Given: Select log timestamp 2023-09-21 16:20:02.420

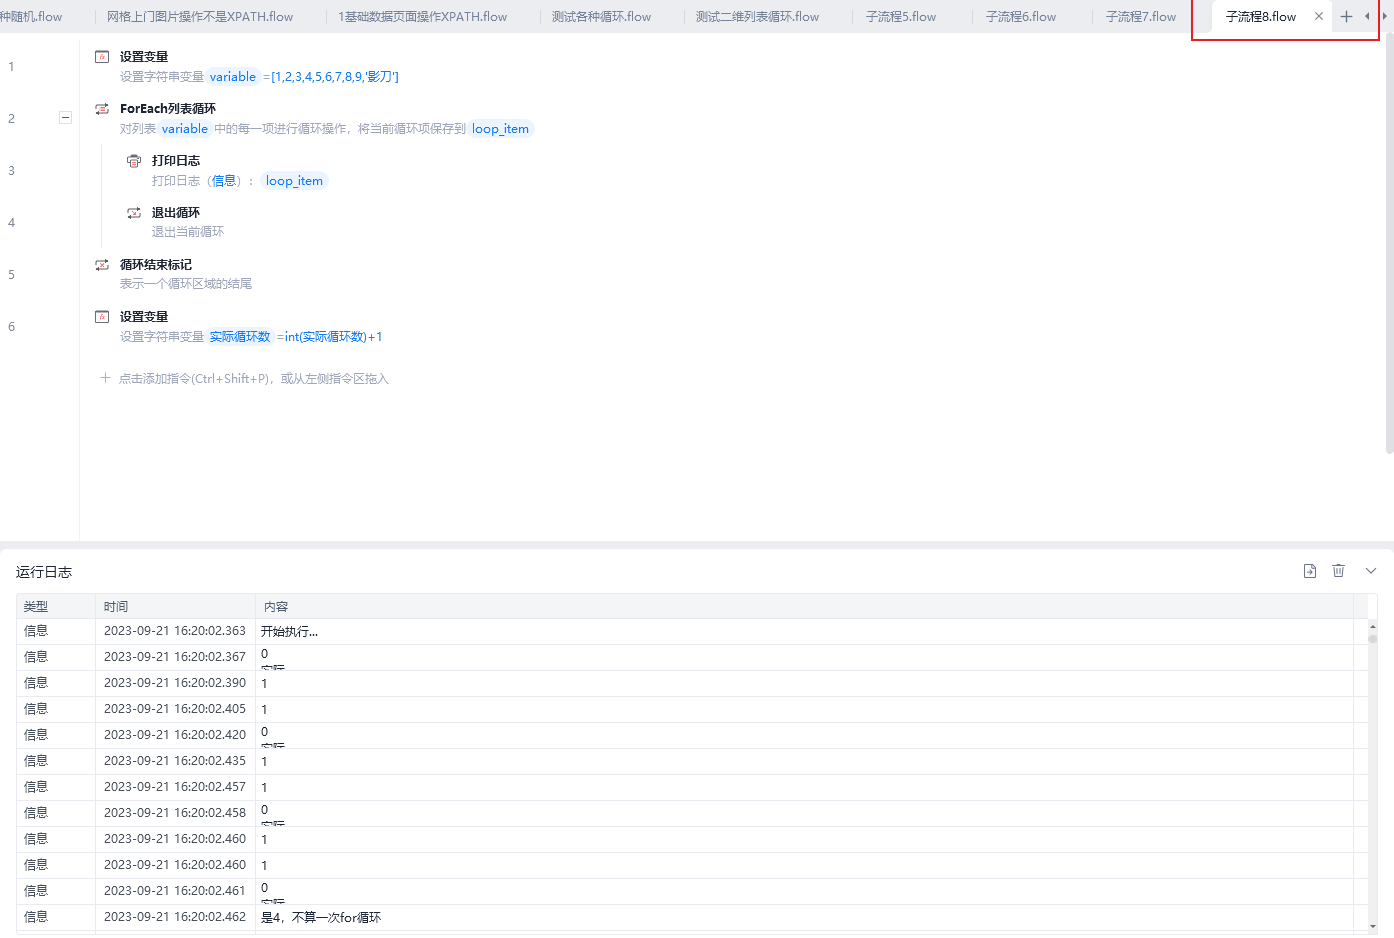Looking at the screenshot, I should pos(175,735).
